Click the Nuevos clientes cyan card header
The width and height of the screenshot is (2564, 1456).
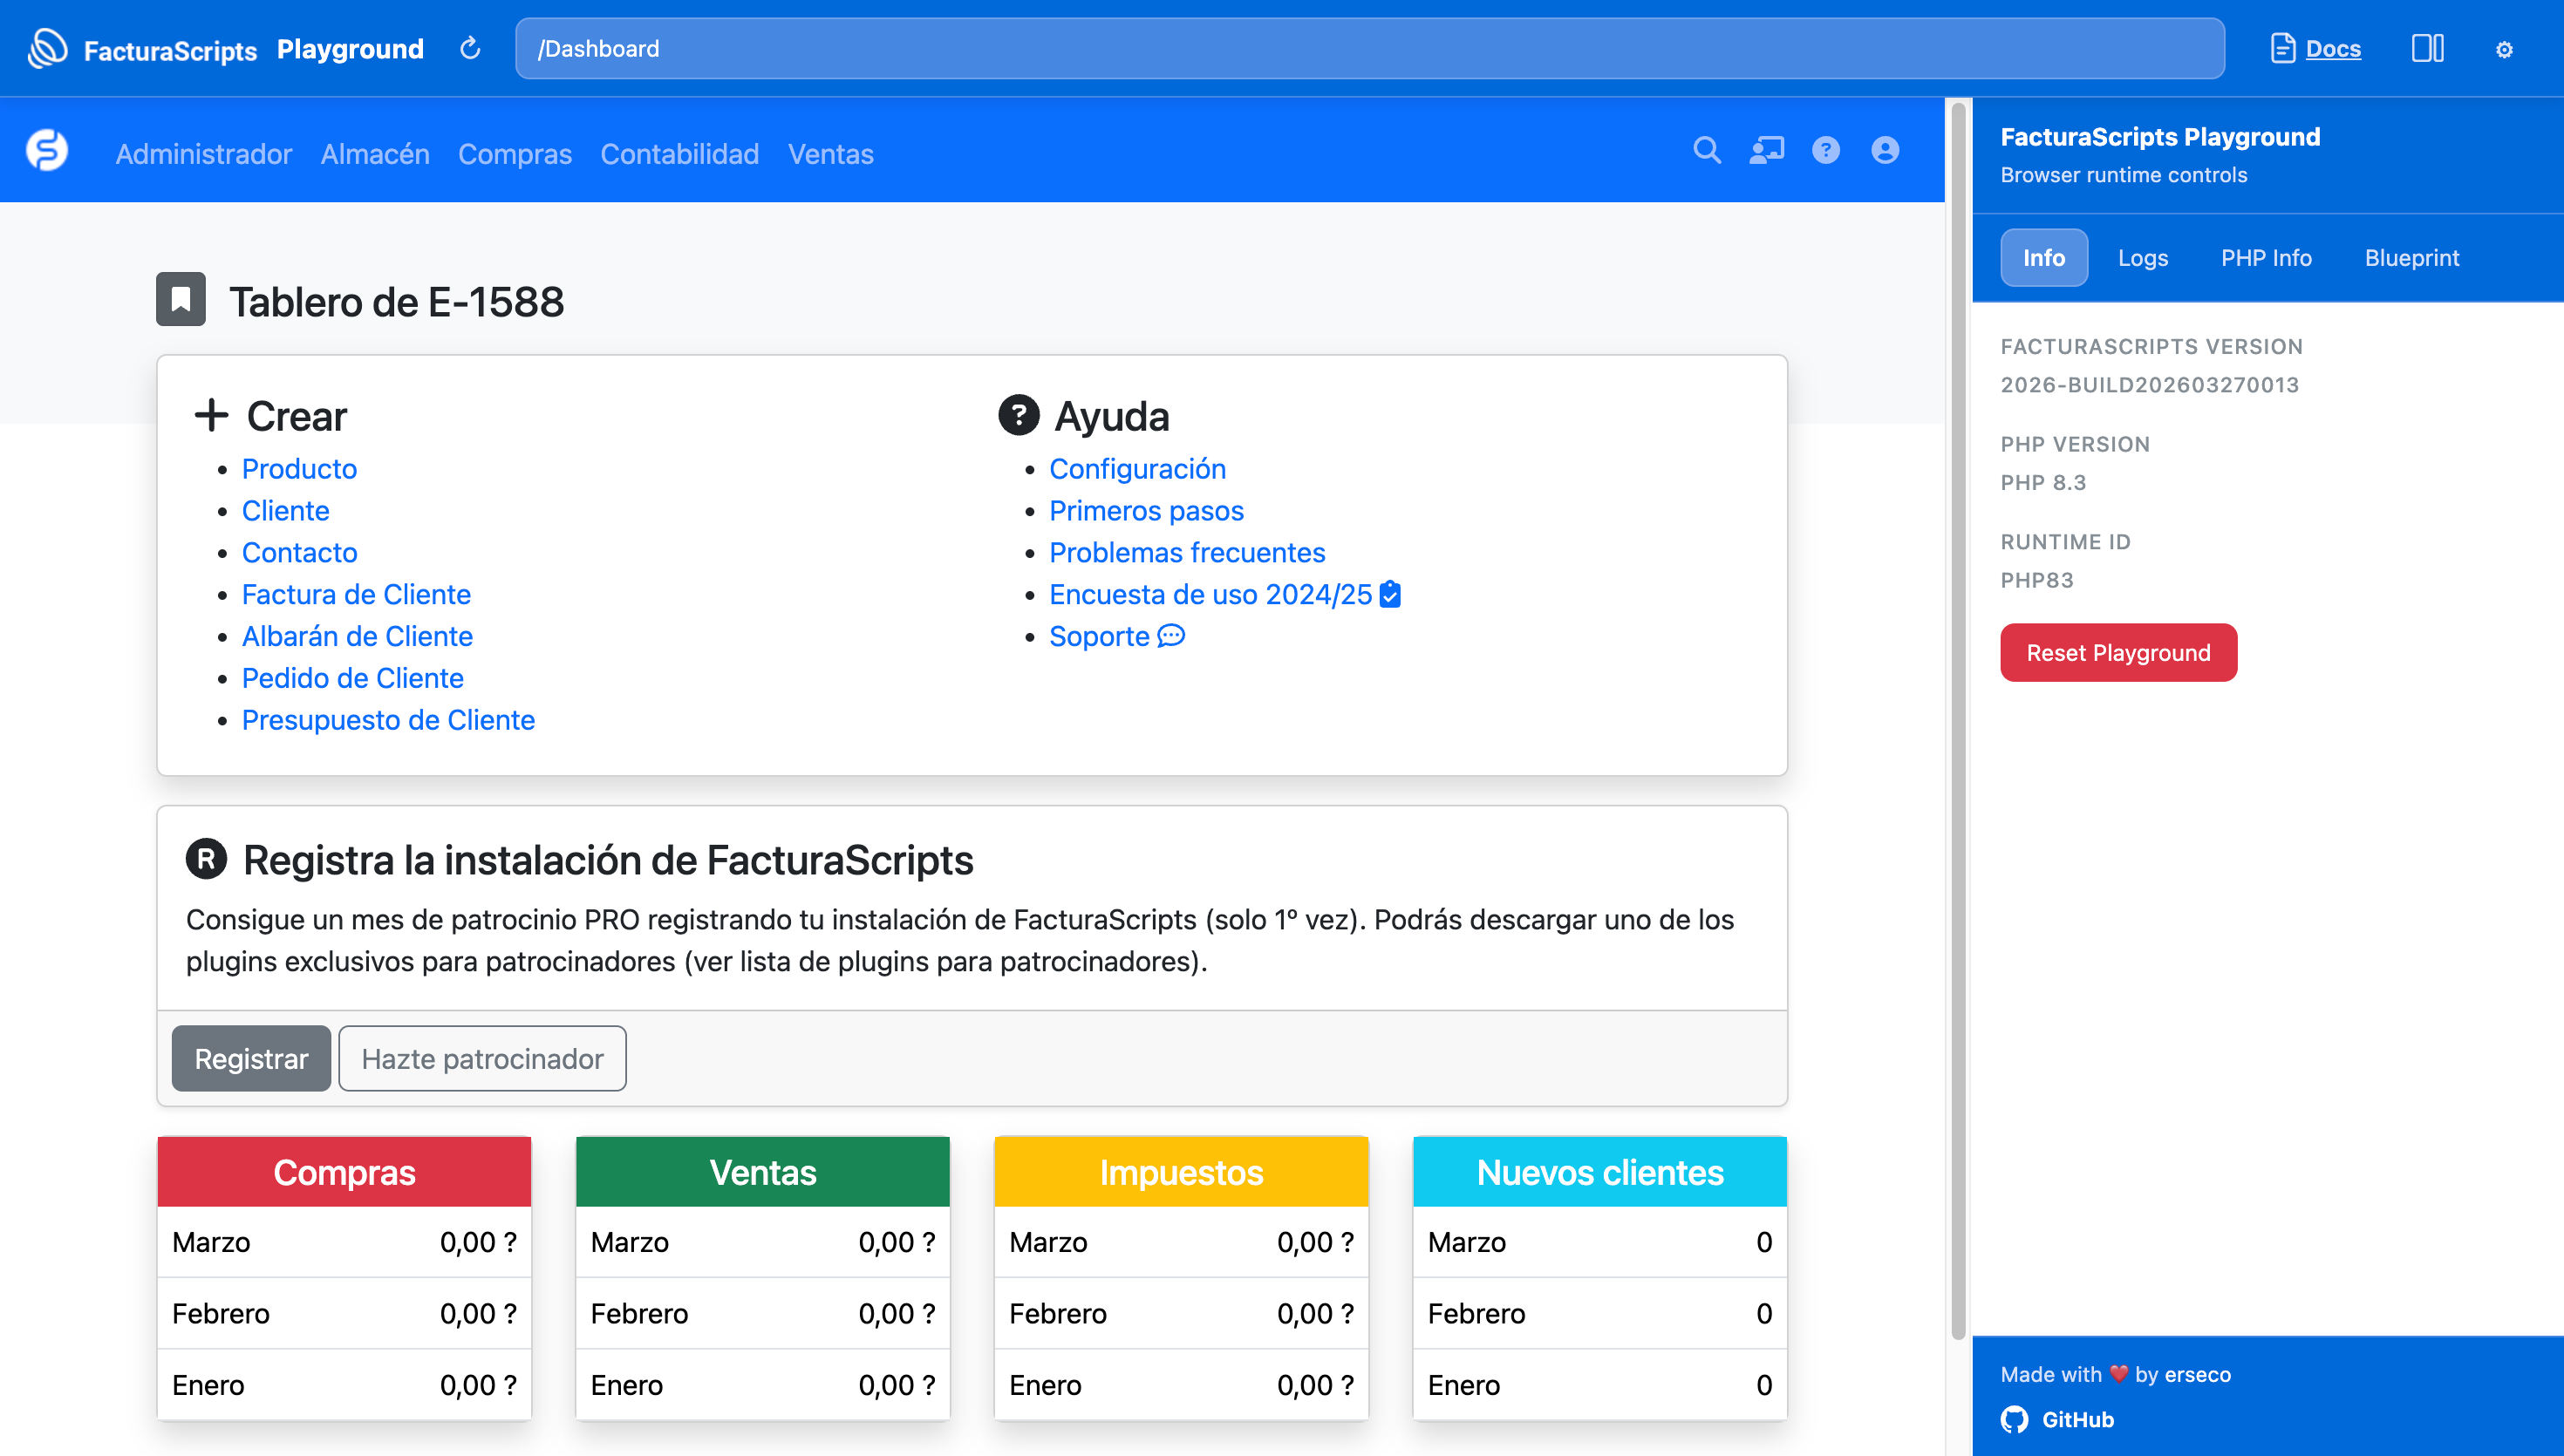tap(1599, 1172)
